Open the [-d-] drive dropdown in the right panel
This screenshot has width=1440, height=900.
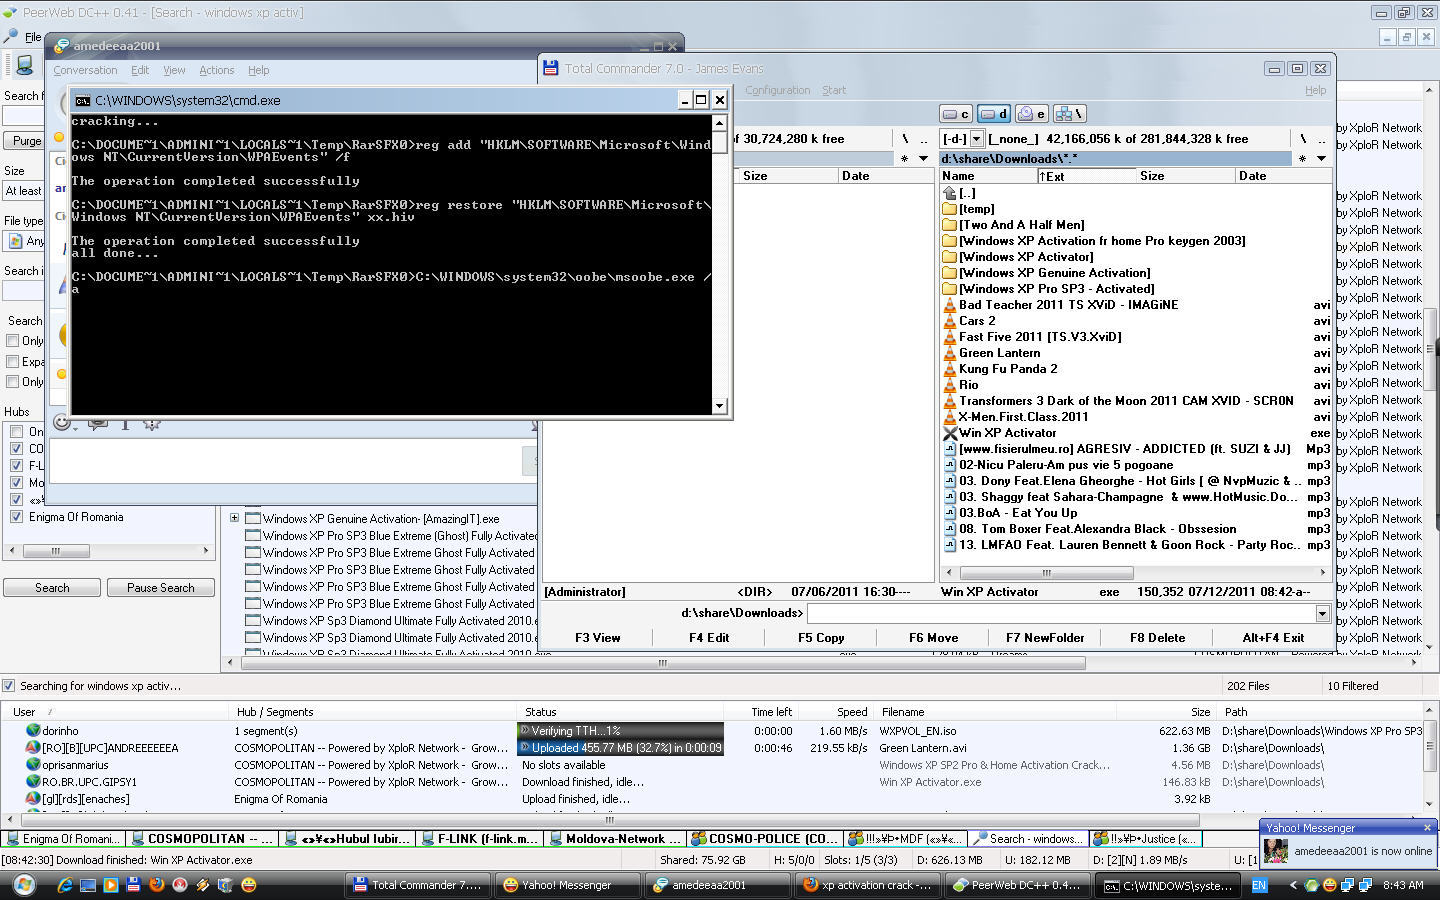pos(977,139)
